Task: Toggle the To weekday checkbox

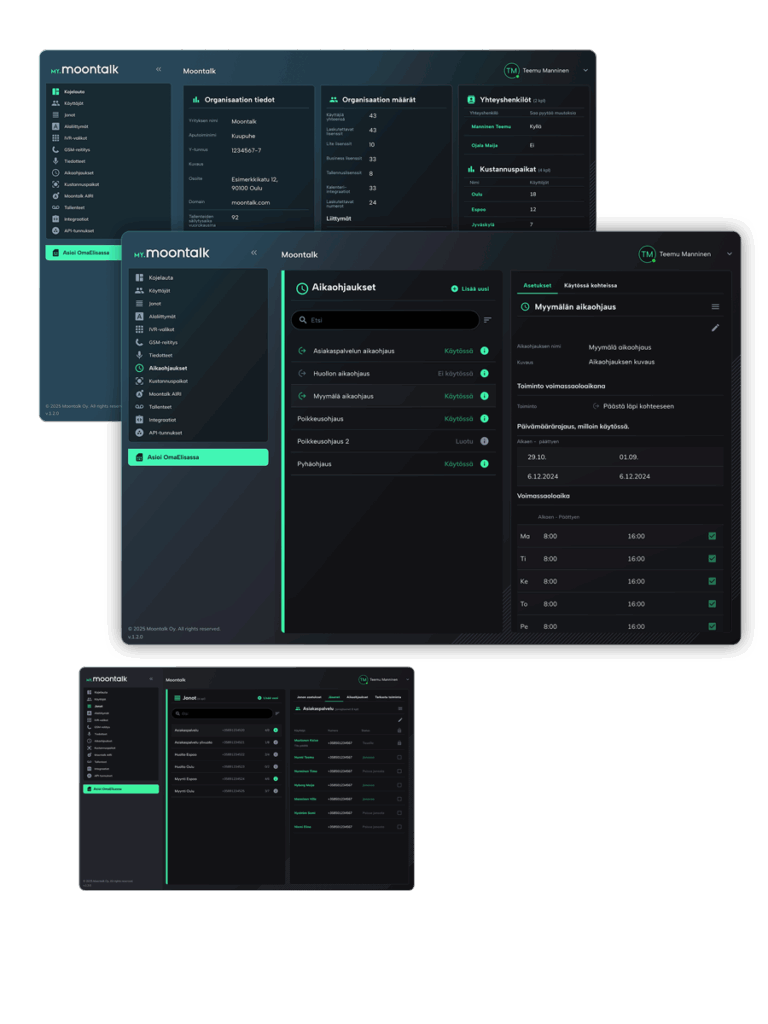Action: coord(712,603)
